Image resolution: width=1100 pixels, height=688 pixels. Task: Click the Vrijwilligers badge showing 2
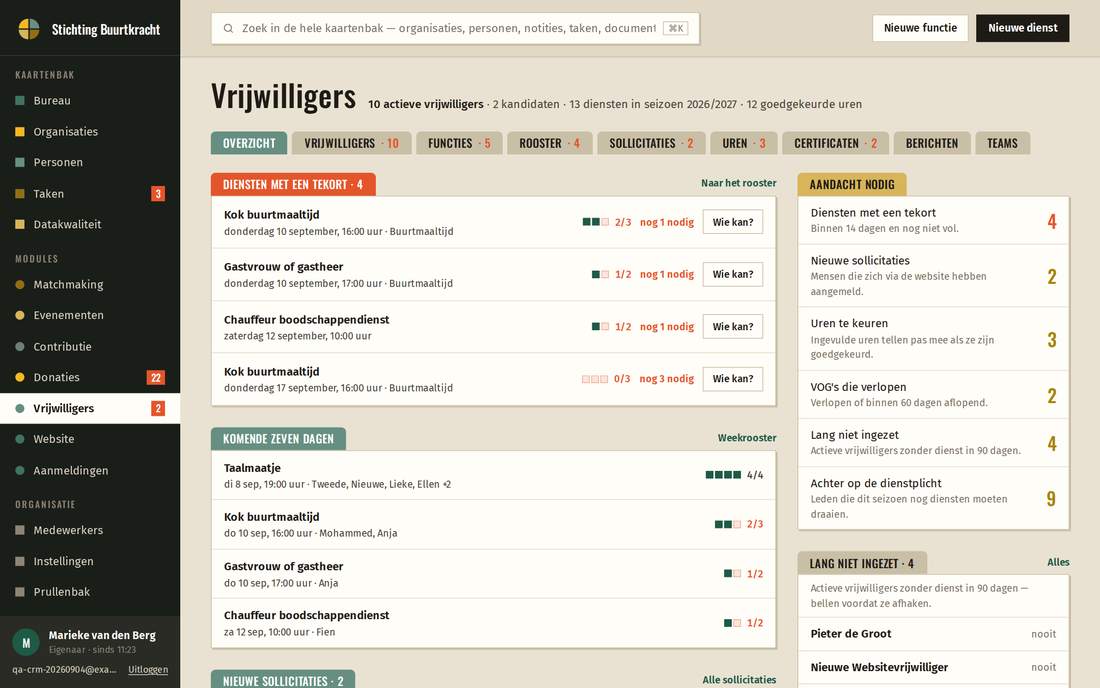click(158, 408)
